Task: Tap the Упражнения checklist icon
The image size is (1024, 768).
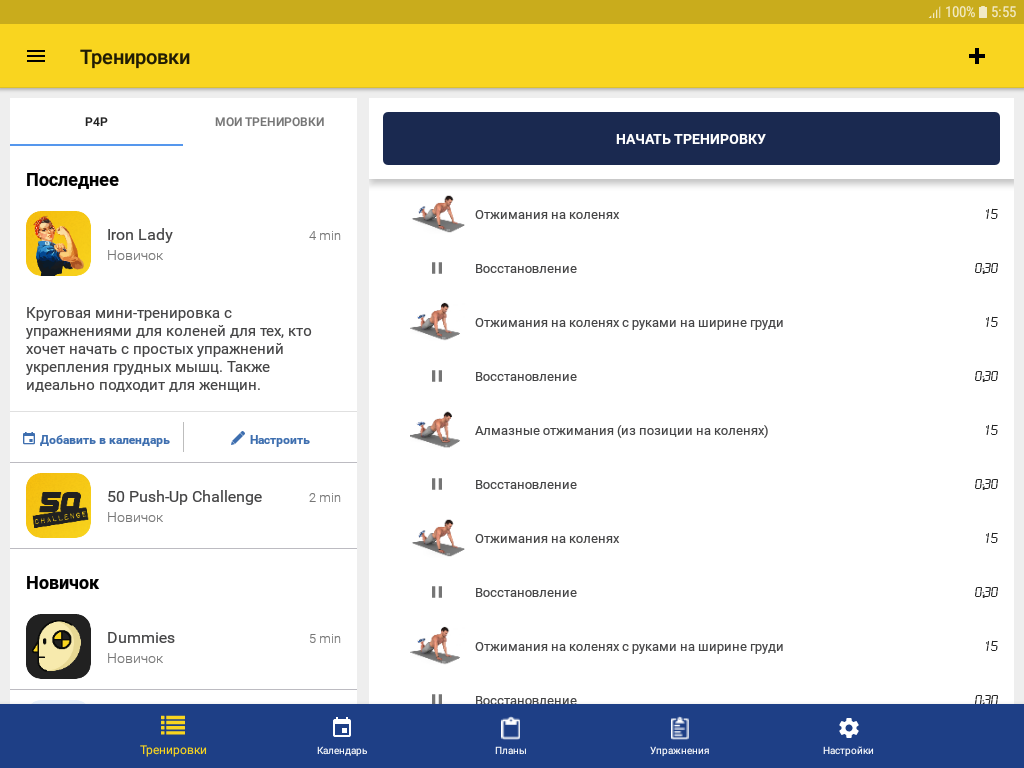Action: [x=679, y=728]
